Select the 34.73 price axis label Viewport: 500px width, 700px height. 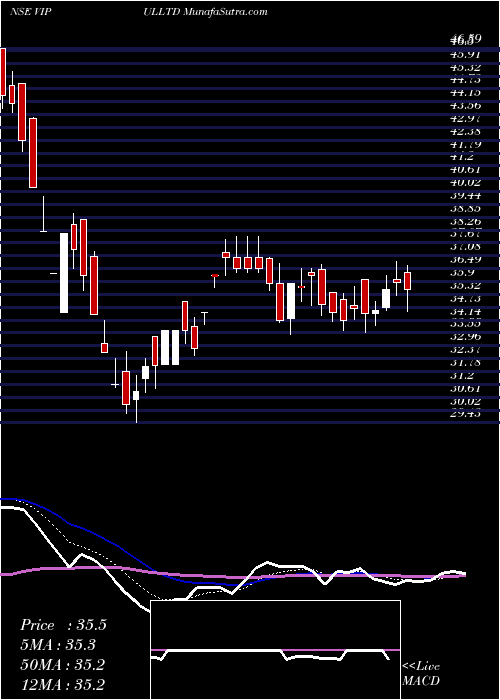point(466,298)
